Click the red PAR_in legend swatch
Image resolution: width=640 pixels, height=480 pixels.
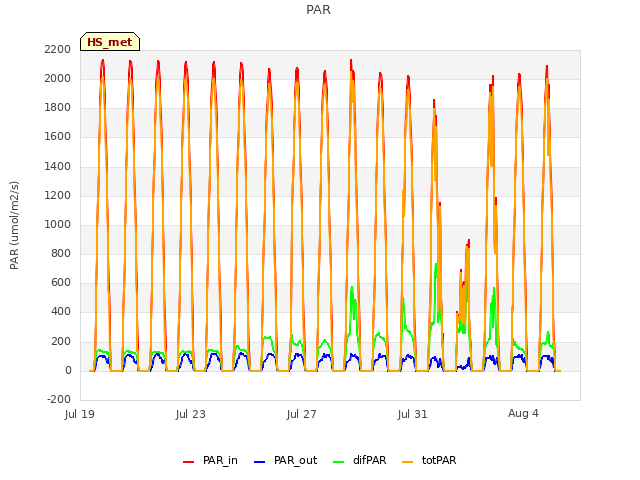(189, 462)
